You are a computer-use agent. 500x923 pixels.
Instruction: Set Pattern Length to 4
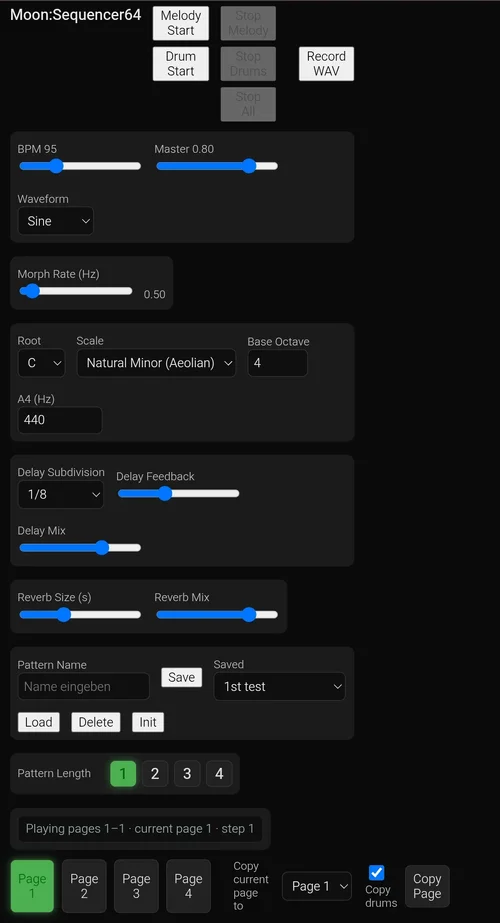click(219, 773)
